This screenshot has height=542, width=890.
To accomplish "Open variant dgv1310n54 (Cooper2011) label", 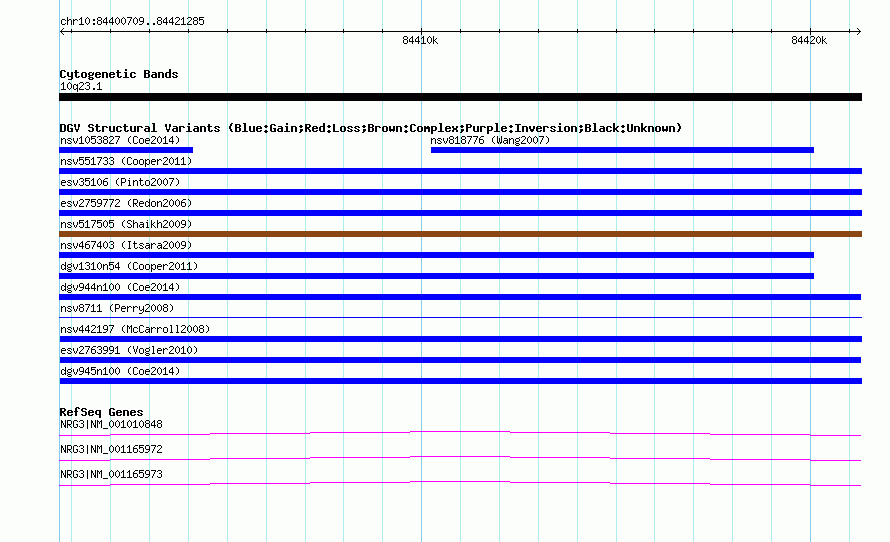I will pyautogui.click(x=129, y=266).
